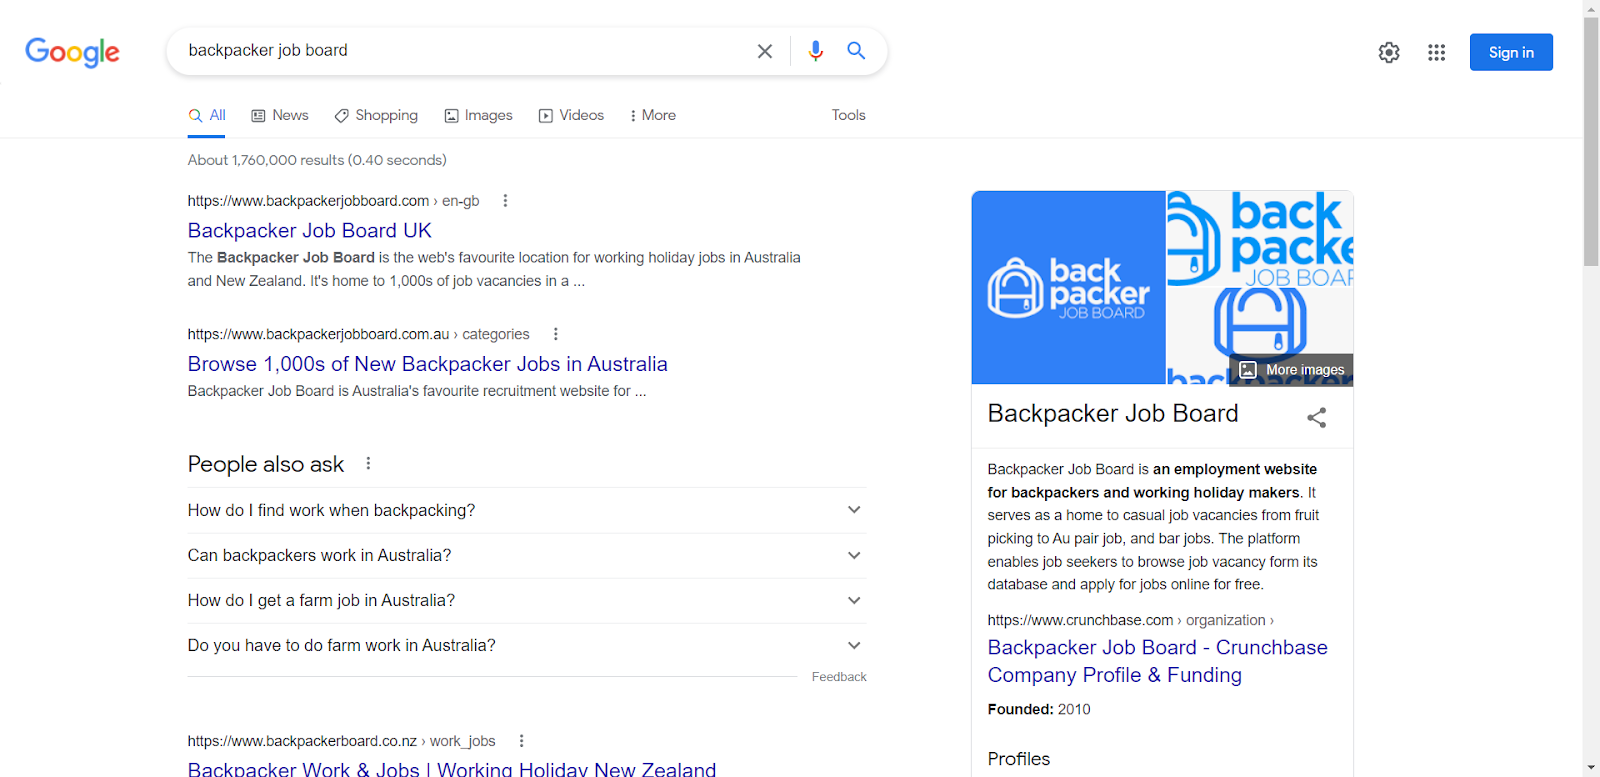Open search Tools
Image resolution: width=1600 pixels, height=777 pixels.
(x=849, y=116)
